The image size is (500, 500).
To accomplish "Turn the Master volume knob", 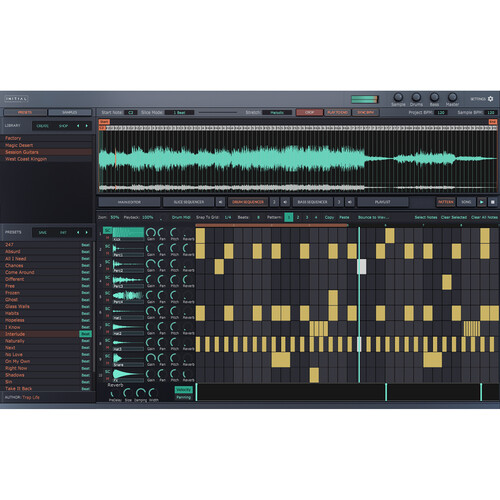I will pyautogui.click(x=452, y=97).
